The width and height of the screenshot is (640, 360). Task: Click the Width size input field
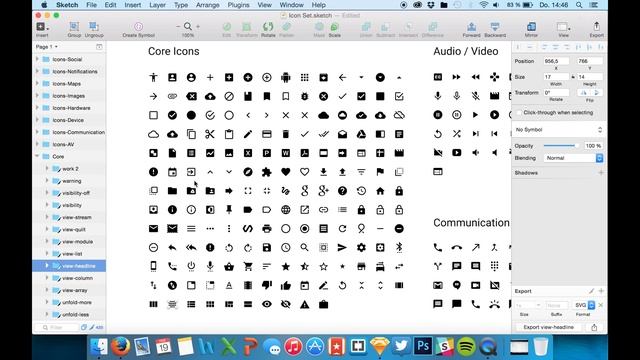(x=556, y=77)
